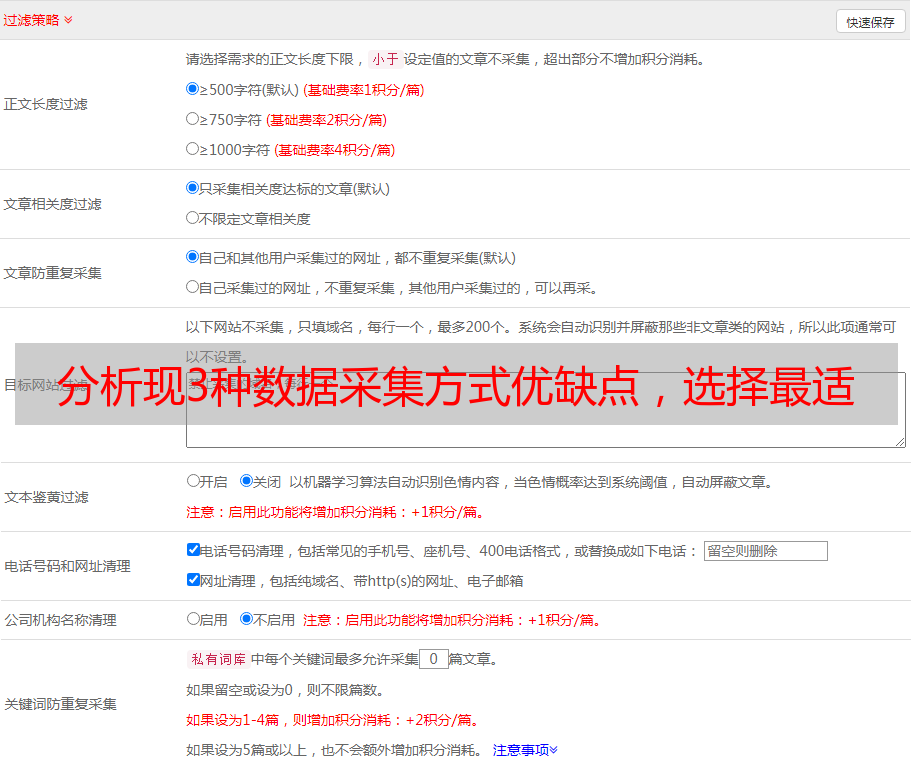Click the keyword article count input box
912x768 pixels.
coord(434,659)
